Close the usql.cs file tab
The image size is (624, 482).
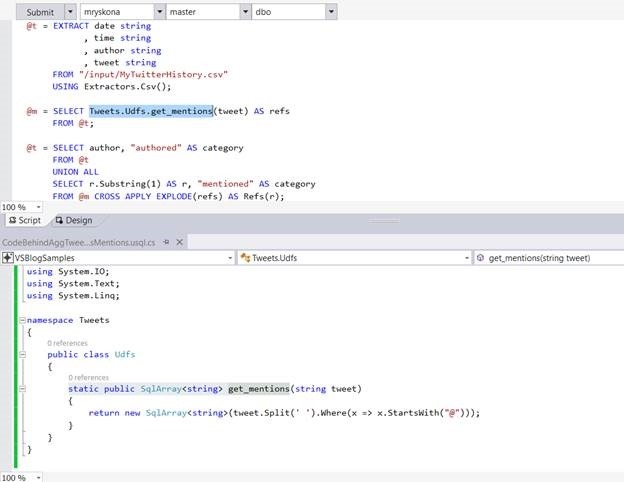point(180,242)
